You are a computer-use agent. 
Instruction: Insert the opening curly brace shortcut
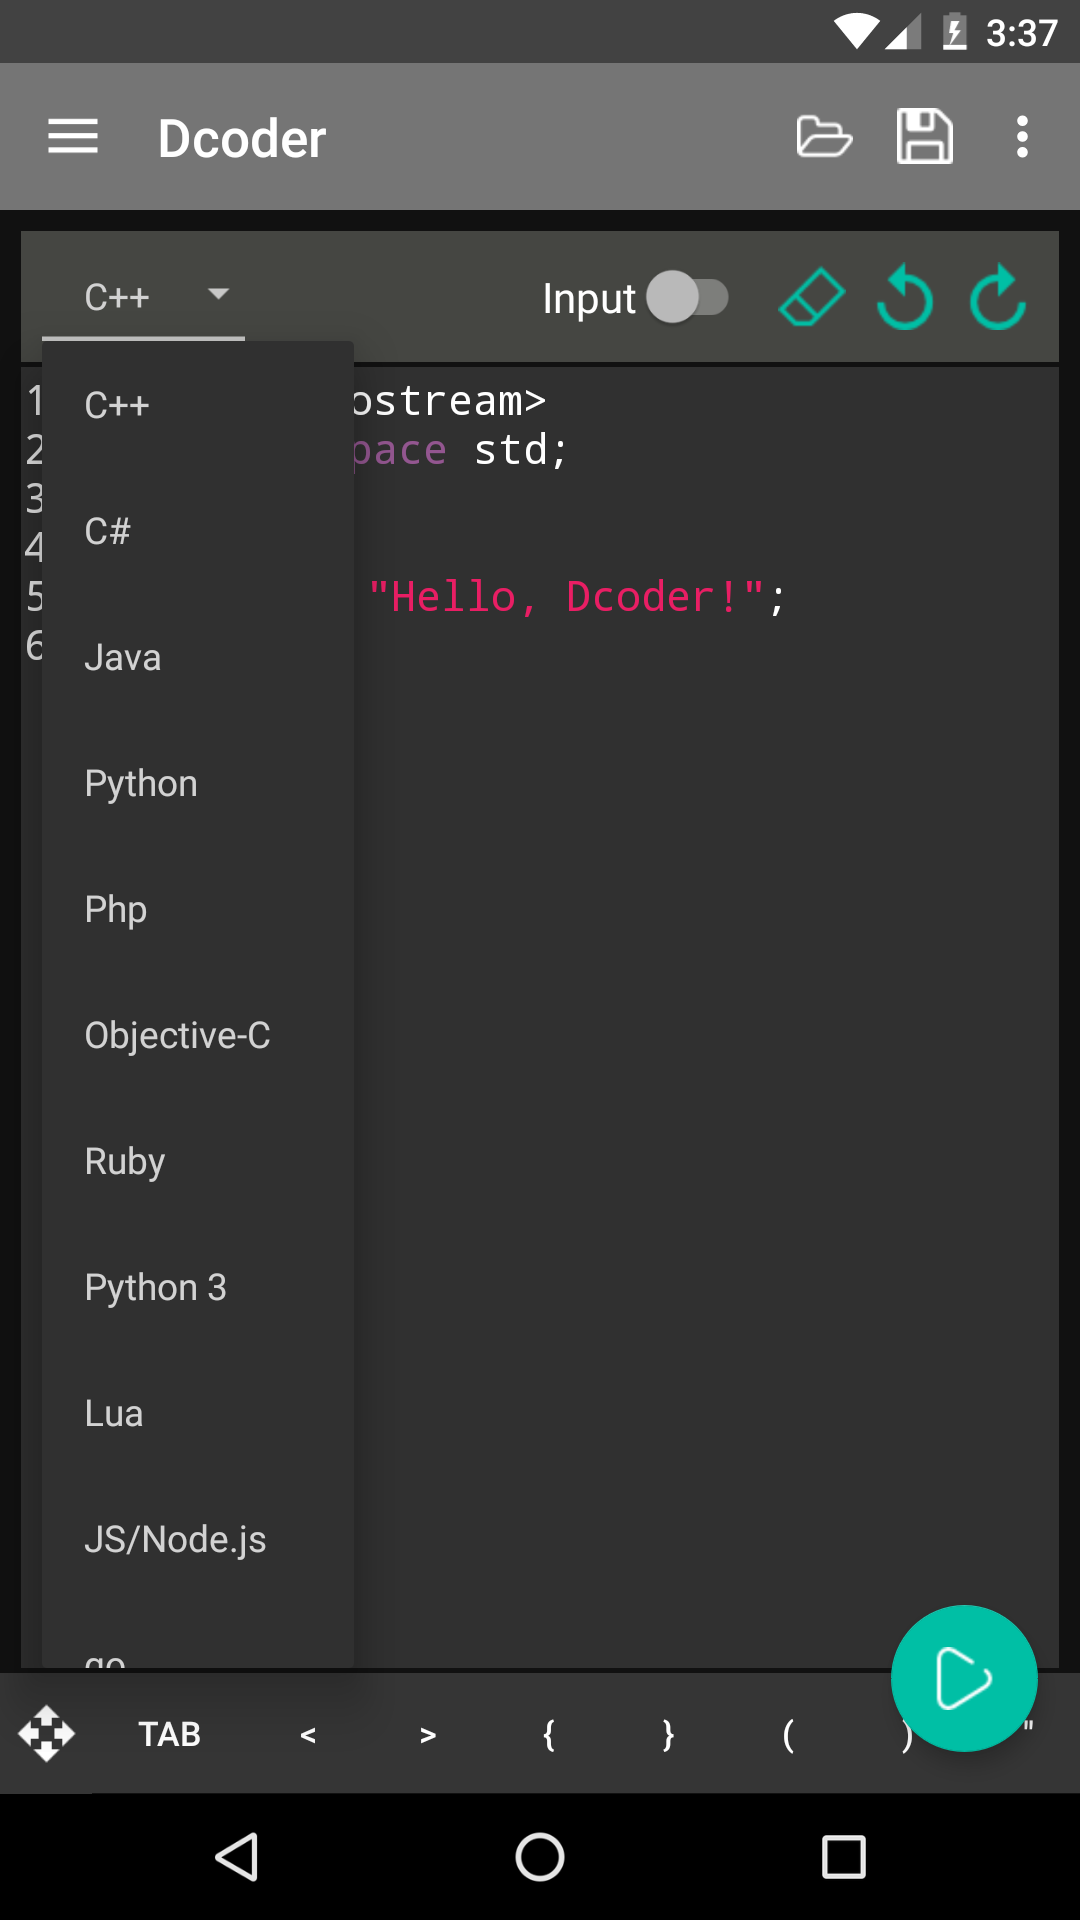[x=548, y=1734]
